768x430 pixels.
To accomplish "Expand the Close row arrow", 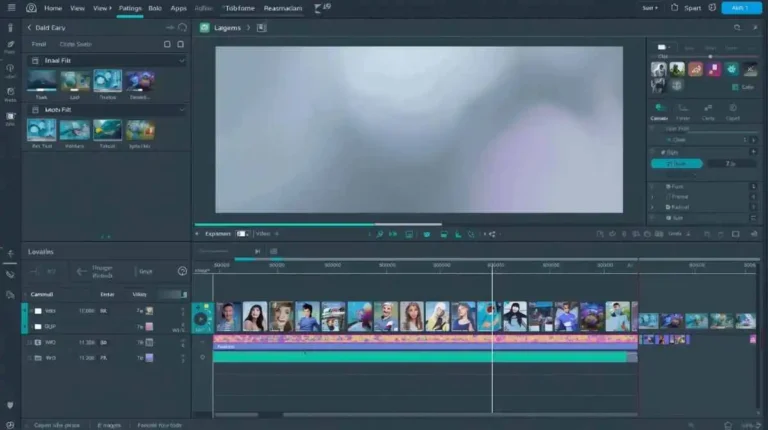I will pos(753,140).
